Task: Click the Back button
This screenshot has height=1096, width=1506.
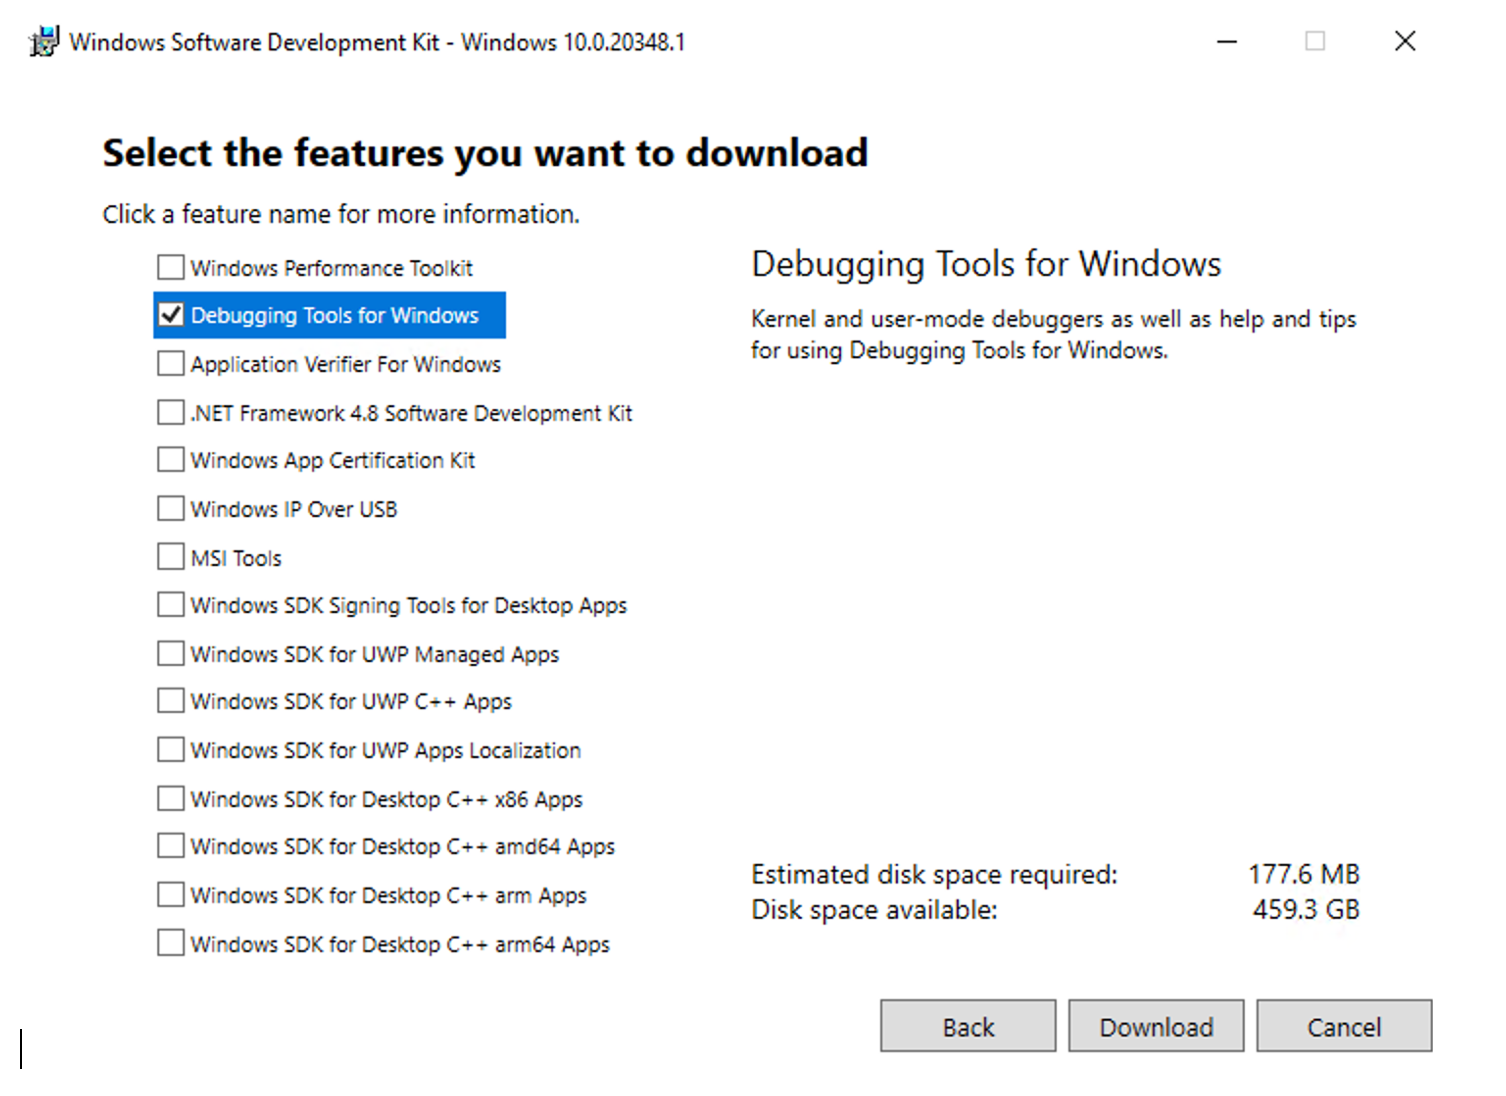Action: point(967,1026)
